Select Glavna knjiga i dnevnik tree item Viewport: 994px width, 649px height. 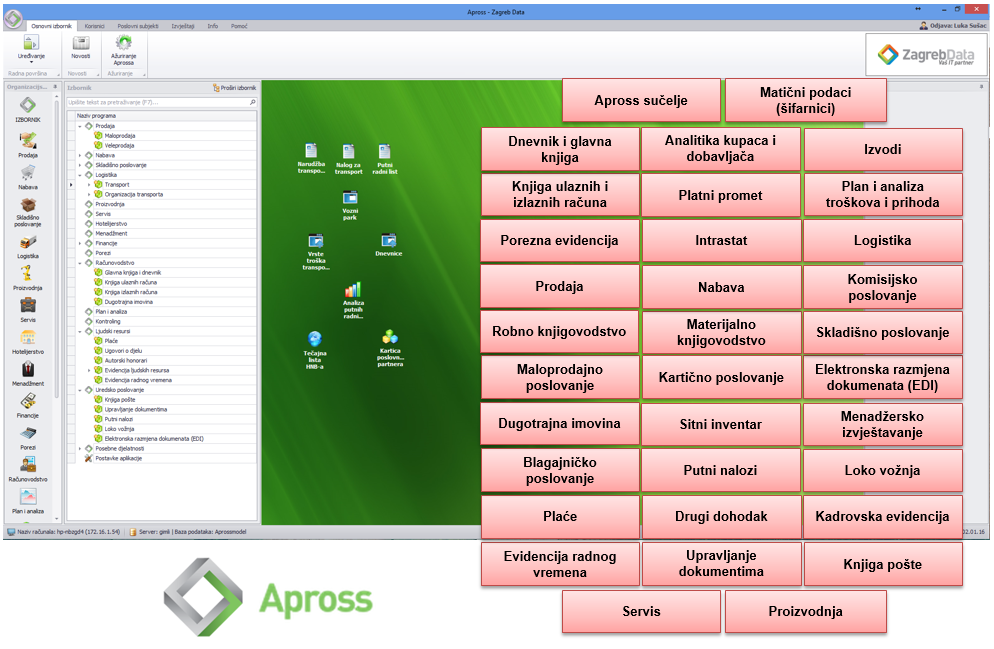coord(132,273)
